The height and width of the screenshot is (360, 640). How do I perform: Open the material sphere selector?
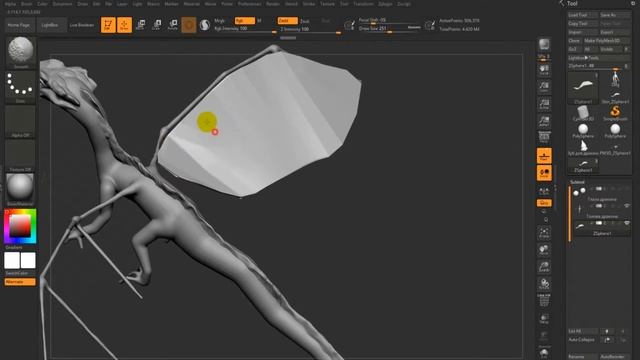point(20,190)
